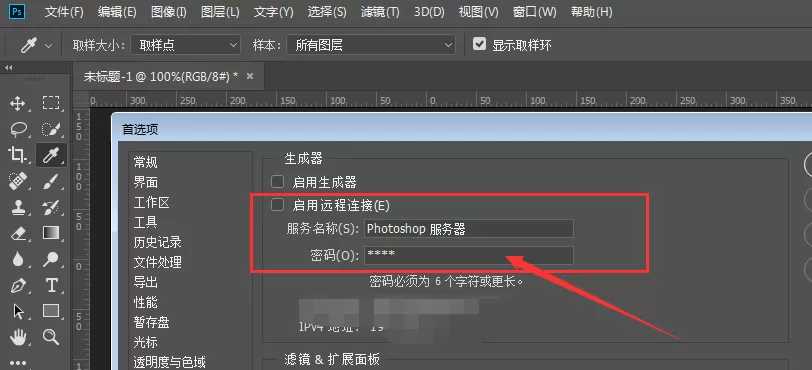Viewport: 812px width, 370px height.
Task: Select 文件处理 in the preferences list
Action: click(157, 262)
